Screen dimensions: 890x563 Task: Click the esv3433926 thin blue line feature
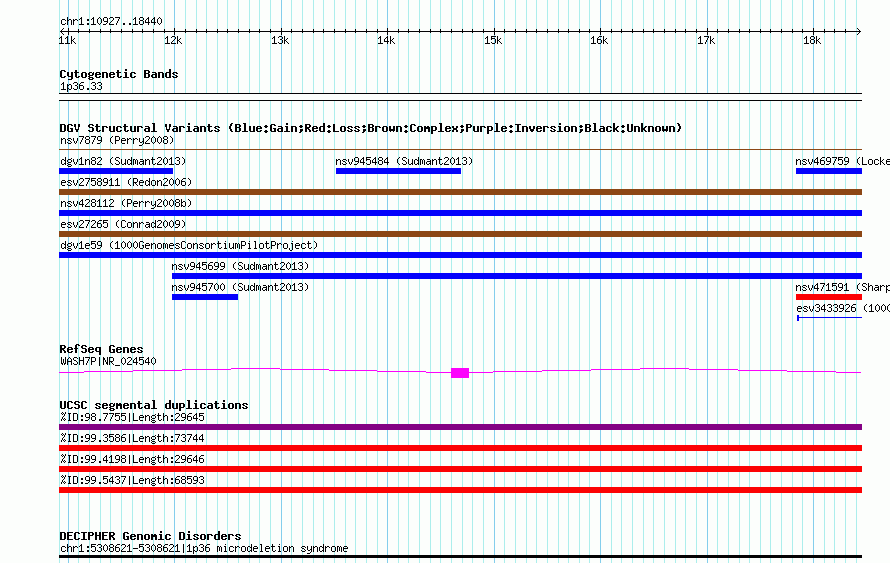pos(829,318)
